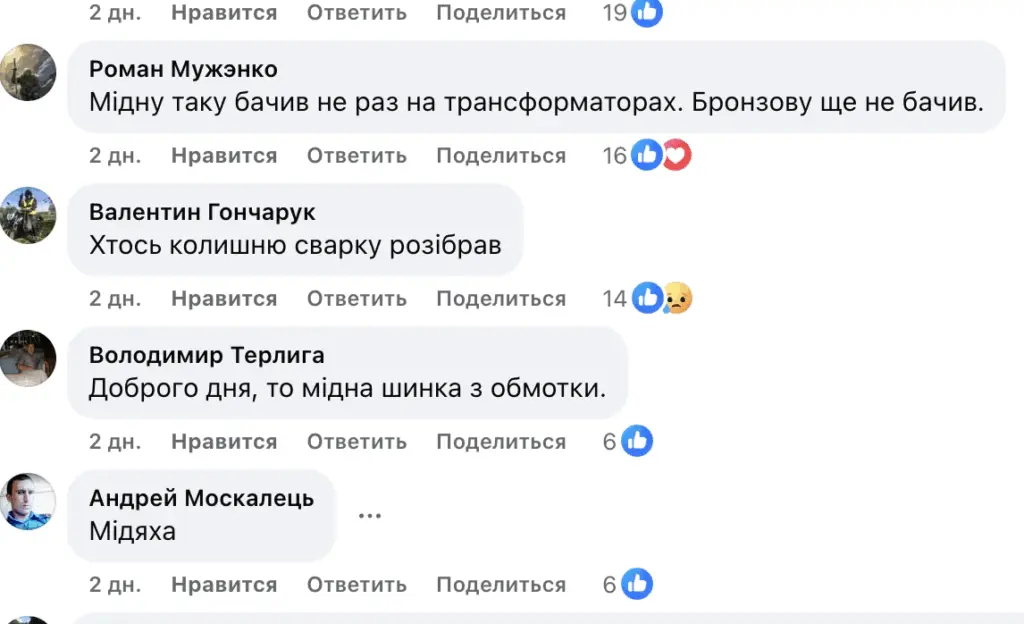Like Роман Мужэнко's comment with Нравится
1024x624 pixels.
[x=224, y=155]
